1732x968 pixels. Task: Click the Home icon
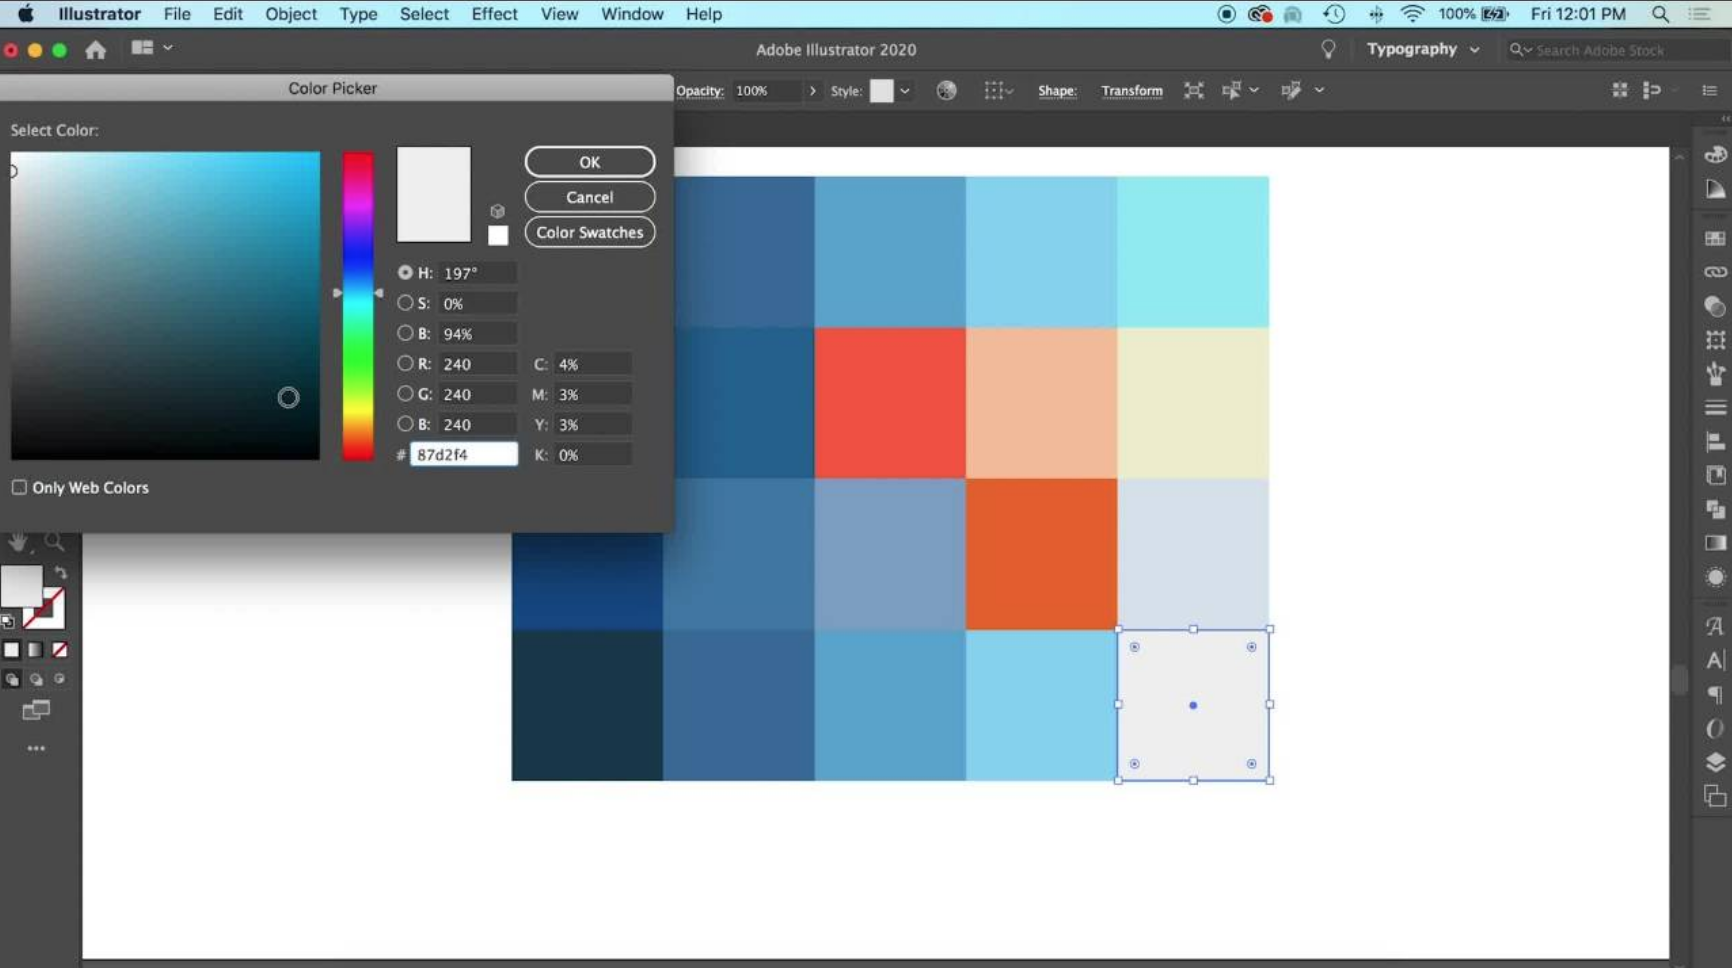tap(95, 49)
